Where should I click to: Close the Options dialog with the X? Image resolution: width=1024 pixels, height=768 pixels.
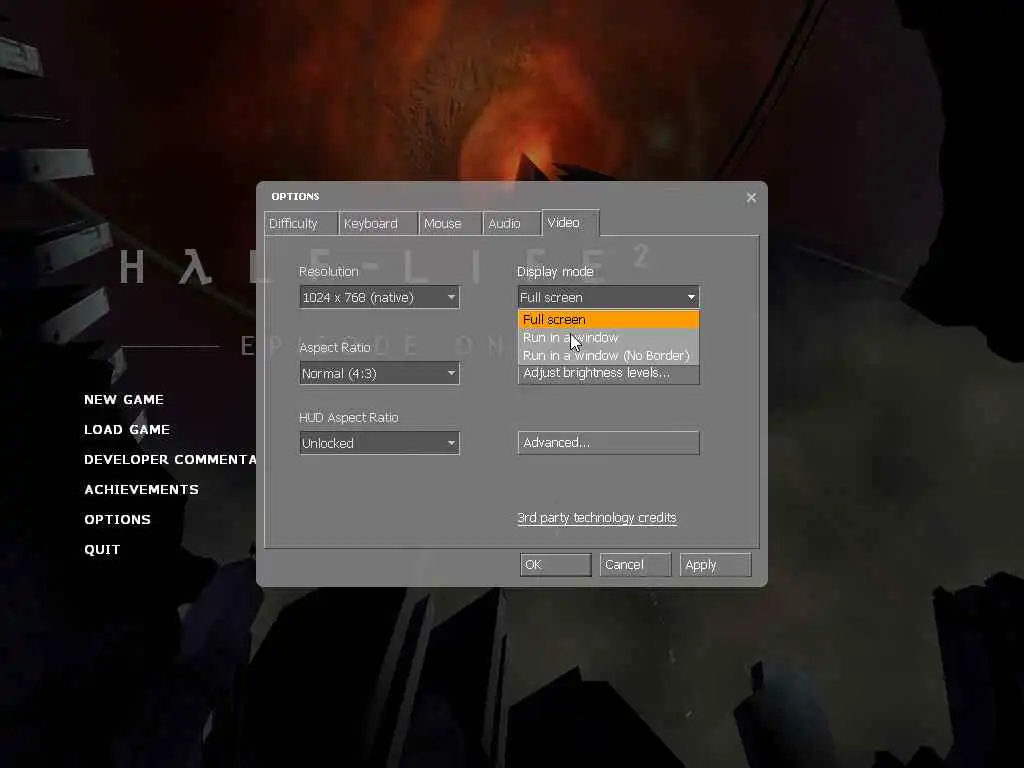click(751, 197)
